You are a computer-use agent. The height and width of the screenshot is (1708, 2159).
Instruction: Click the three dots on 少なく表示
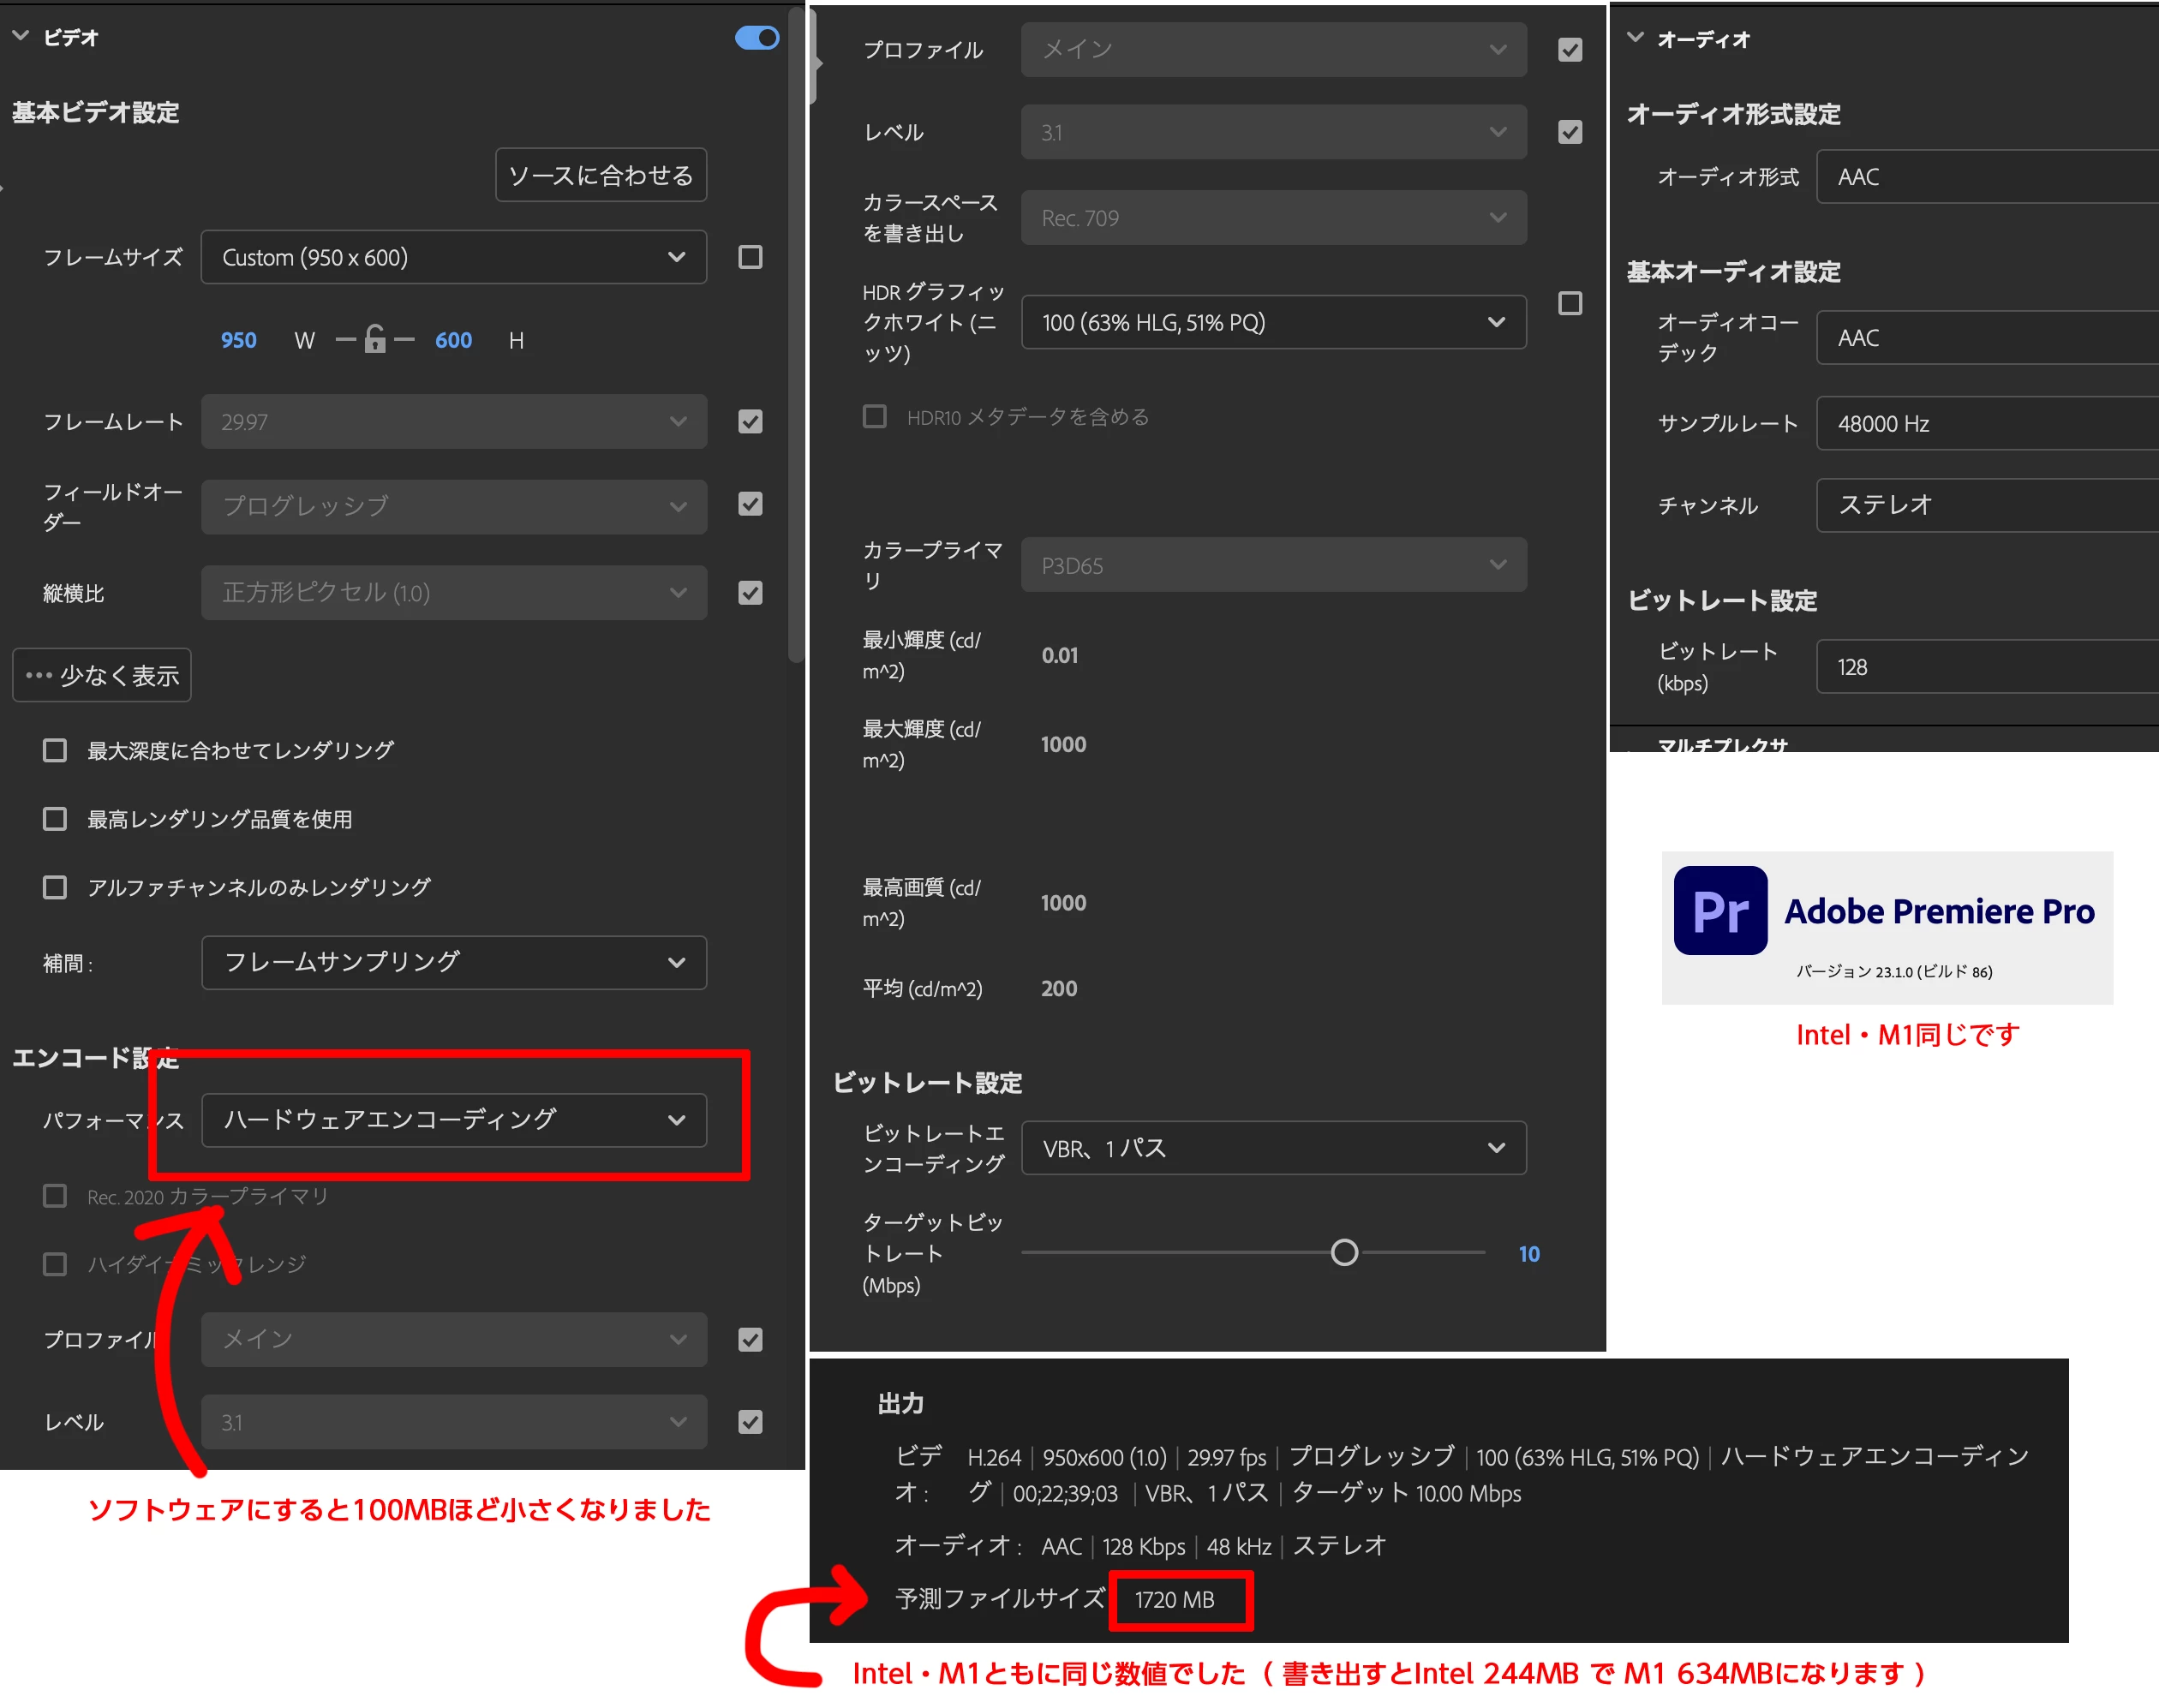(x=39, y=675)
